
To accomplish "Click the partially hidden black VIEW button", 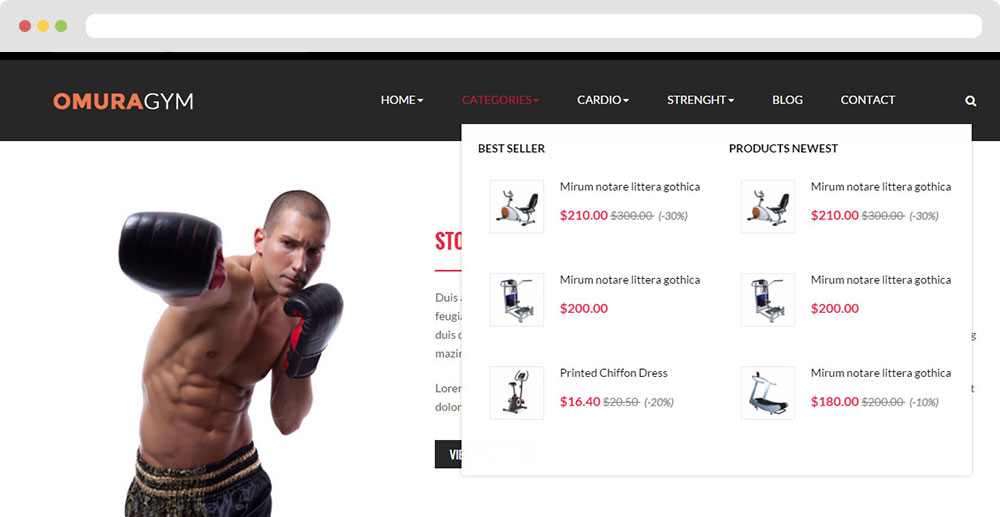I will (448, 454).
